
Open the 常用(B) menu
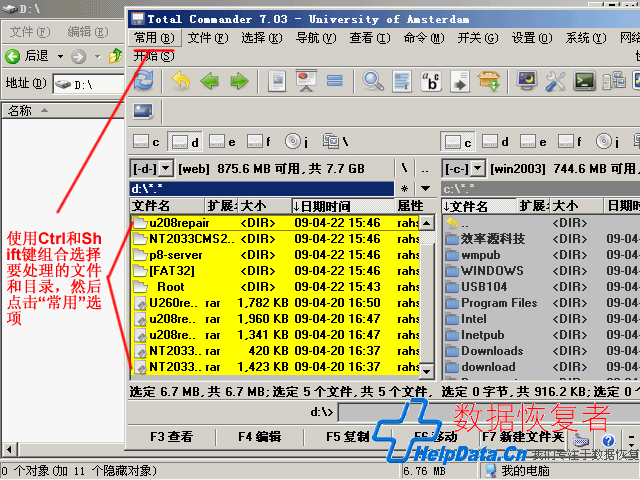click(154, 38)
